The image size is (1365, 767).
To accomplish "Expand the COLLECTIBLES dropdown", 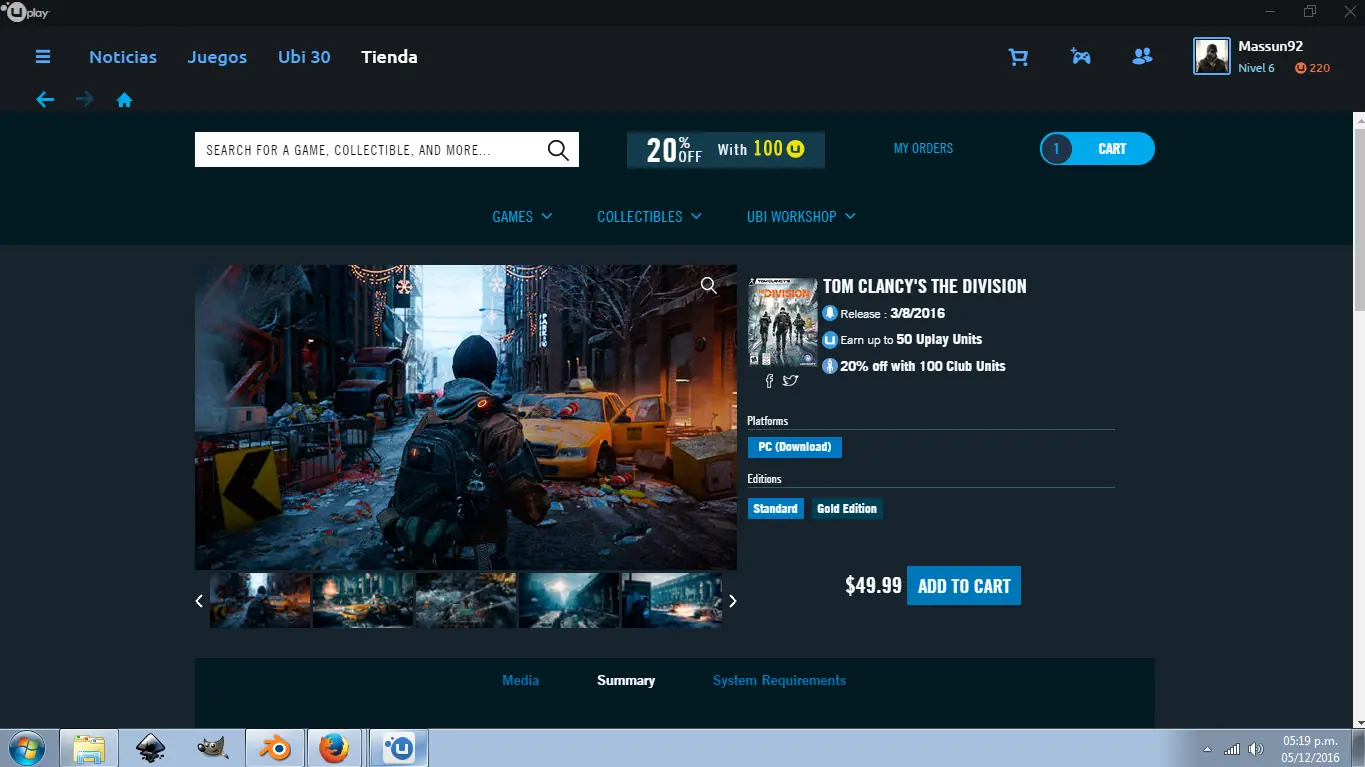I will tap(649, 217).
